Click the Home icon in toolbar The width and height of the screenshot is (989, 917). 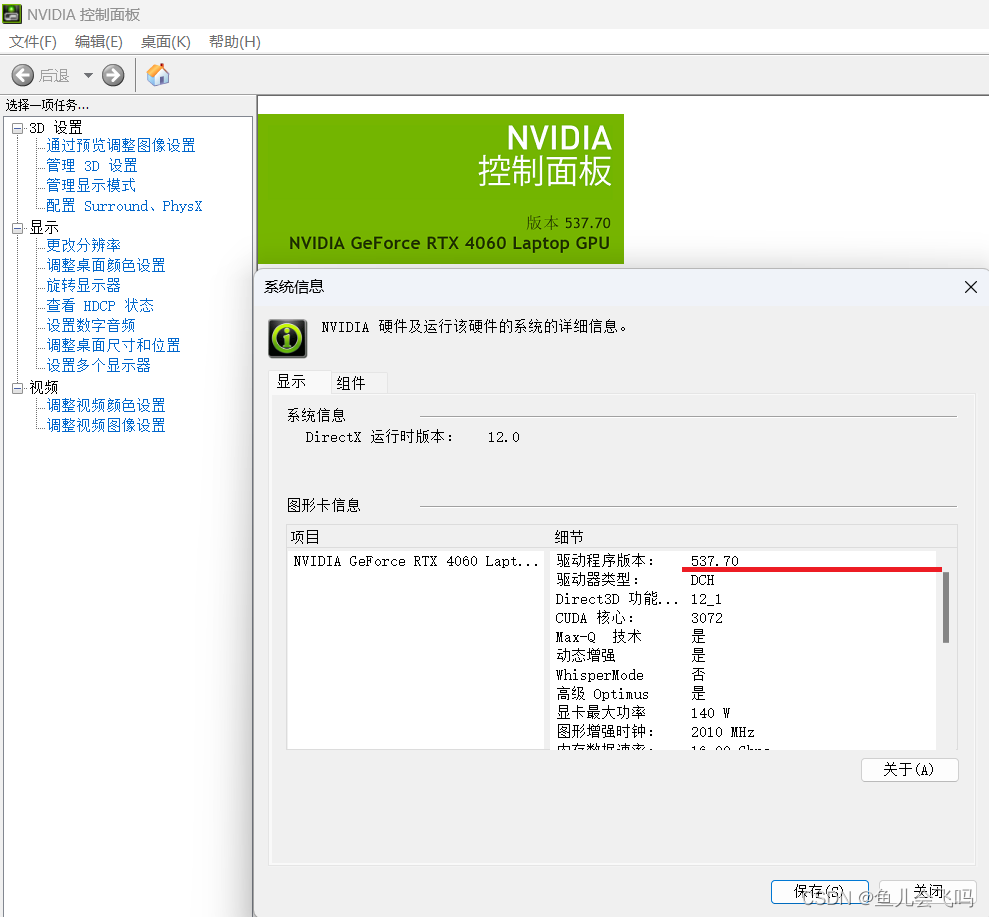[x=158, y=74]
